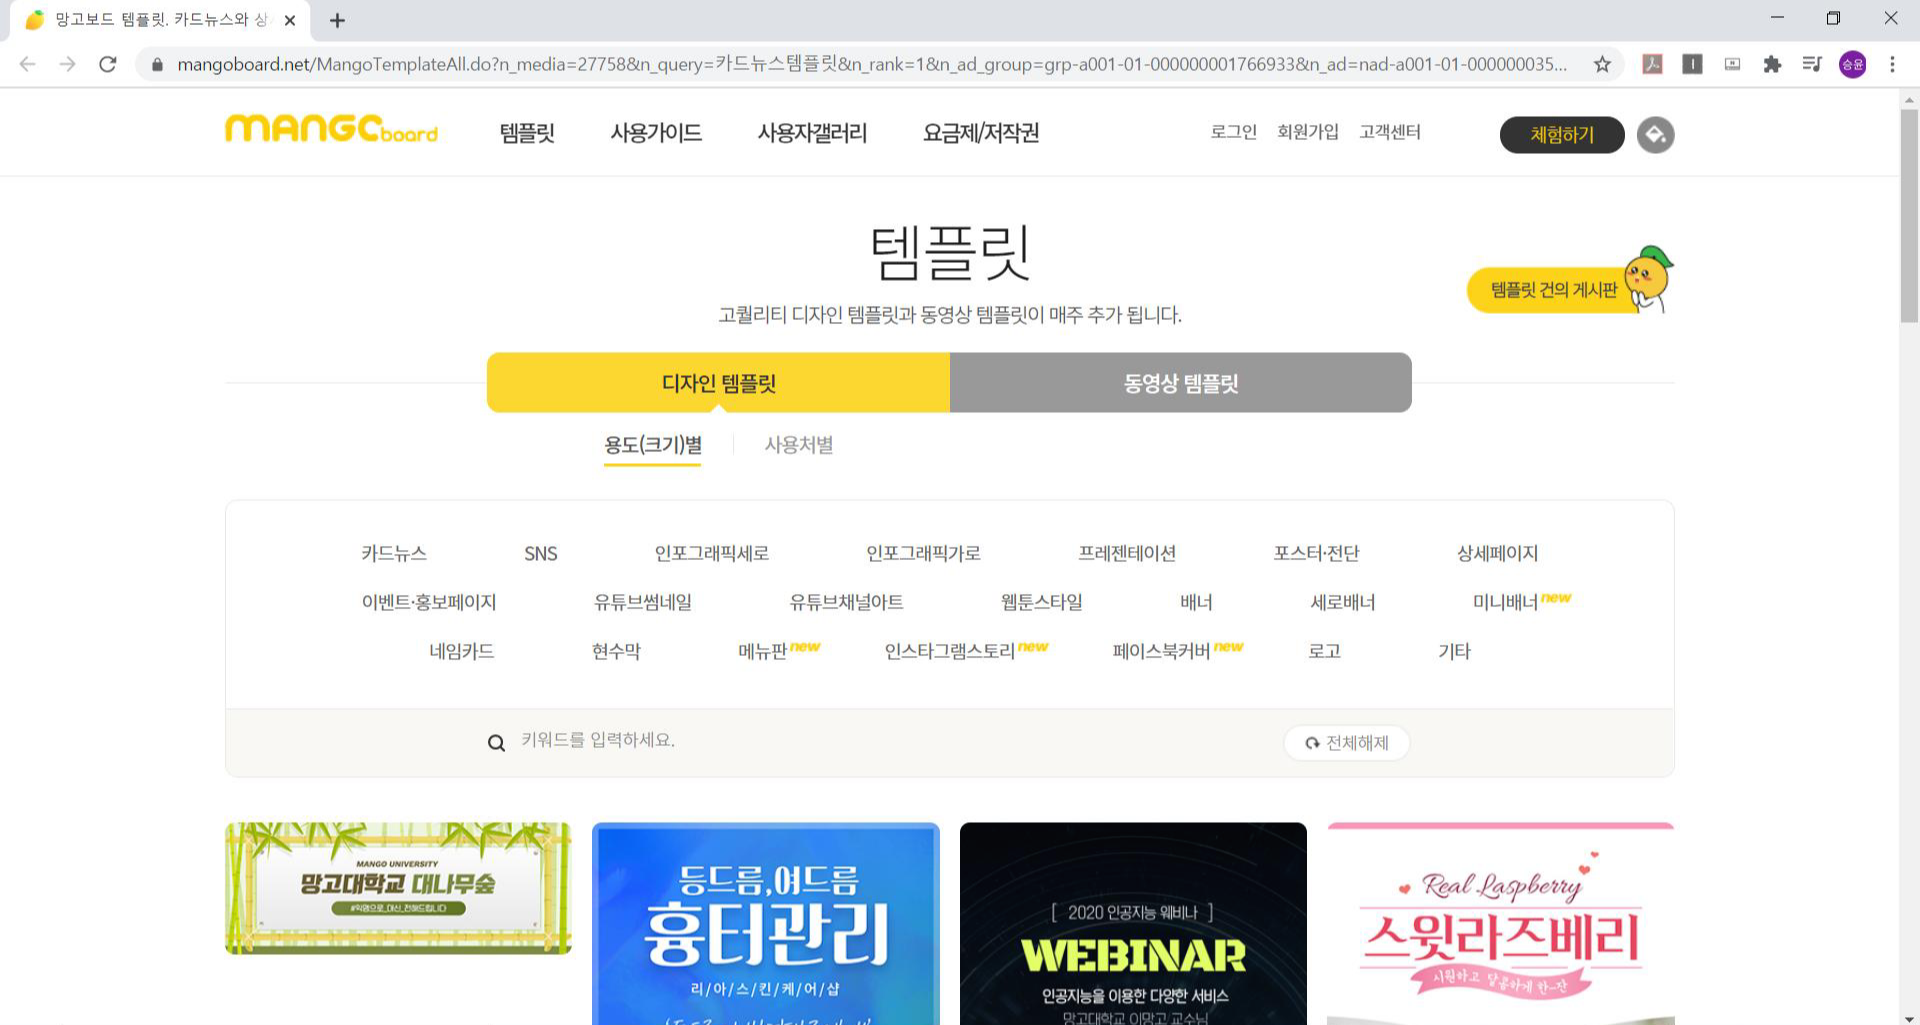
Task: Click the 체험하기 button
Action: 1562,135
